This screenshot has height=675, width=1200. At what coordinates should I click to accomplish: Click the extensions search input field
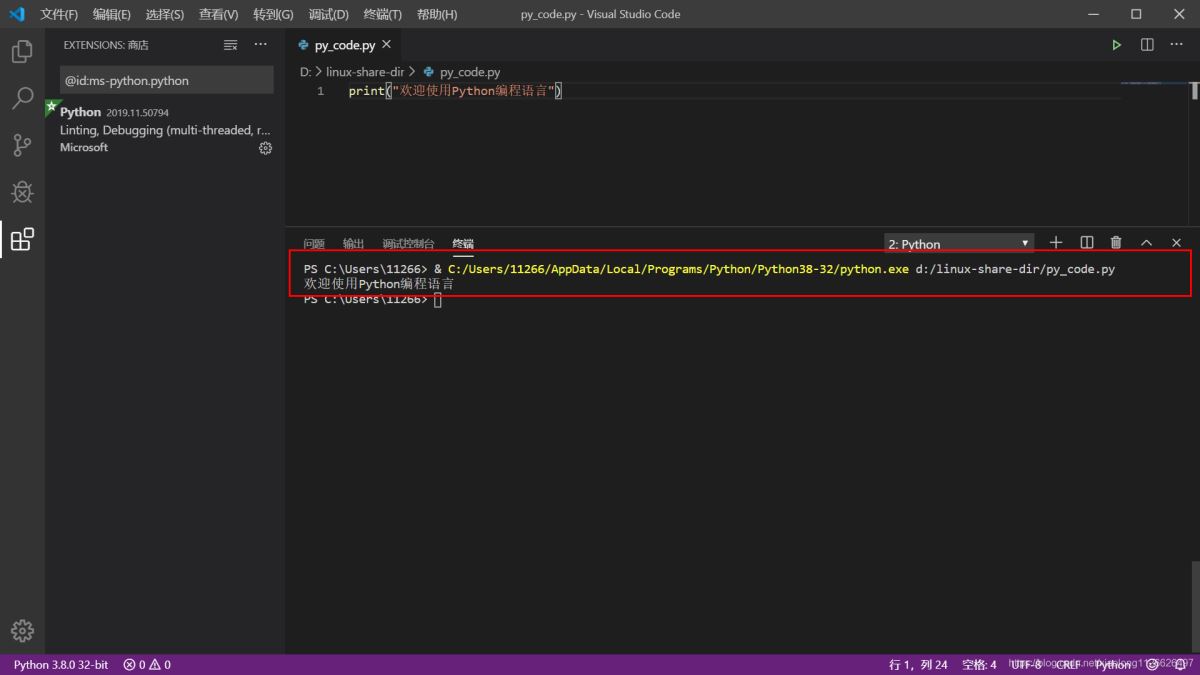(x=165, y=79)
